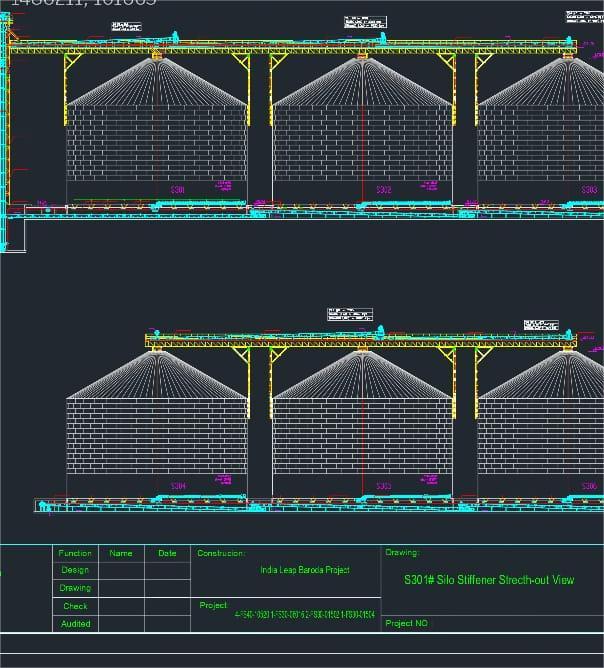604x668 pixels.
Task: Select the Date column header
Action: [167, 553]
